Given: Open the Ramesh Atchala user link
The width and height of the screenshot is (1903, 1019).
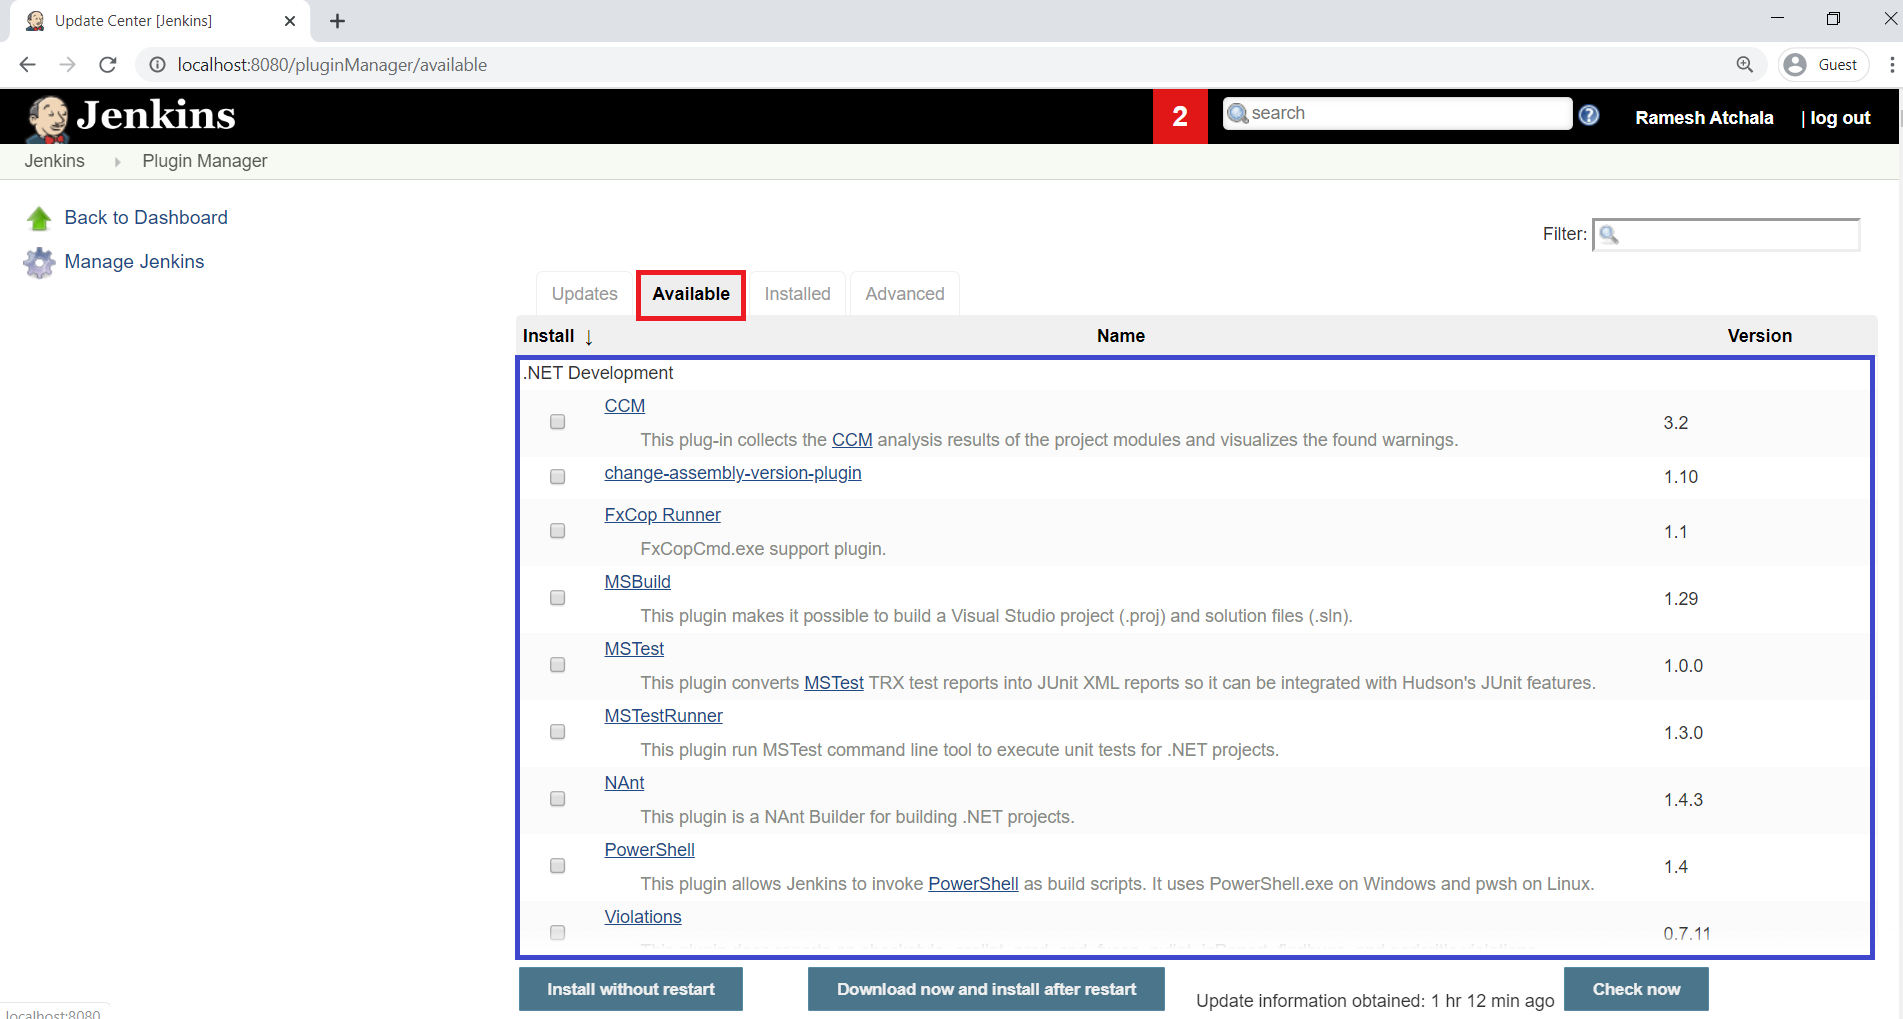Looking at the screenshot, I should pyautogui.click(x=1704, y=118).
